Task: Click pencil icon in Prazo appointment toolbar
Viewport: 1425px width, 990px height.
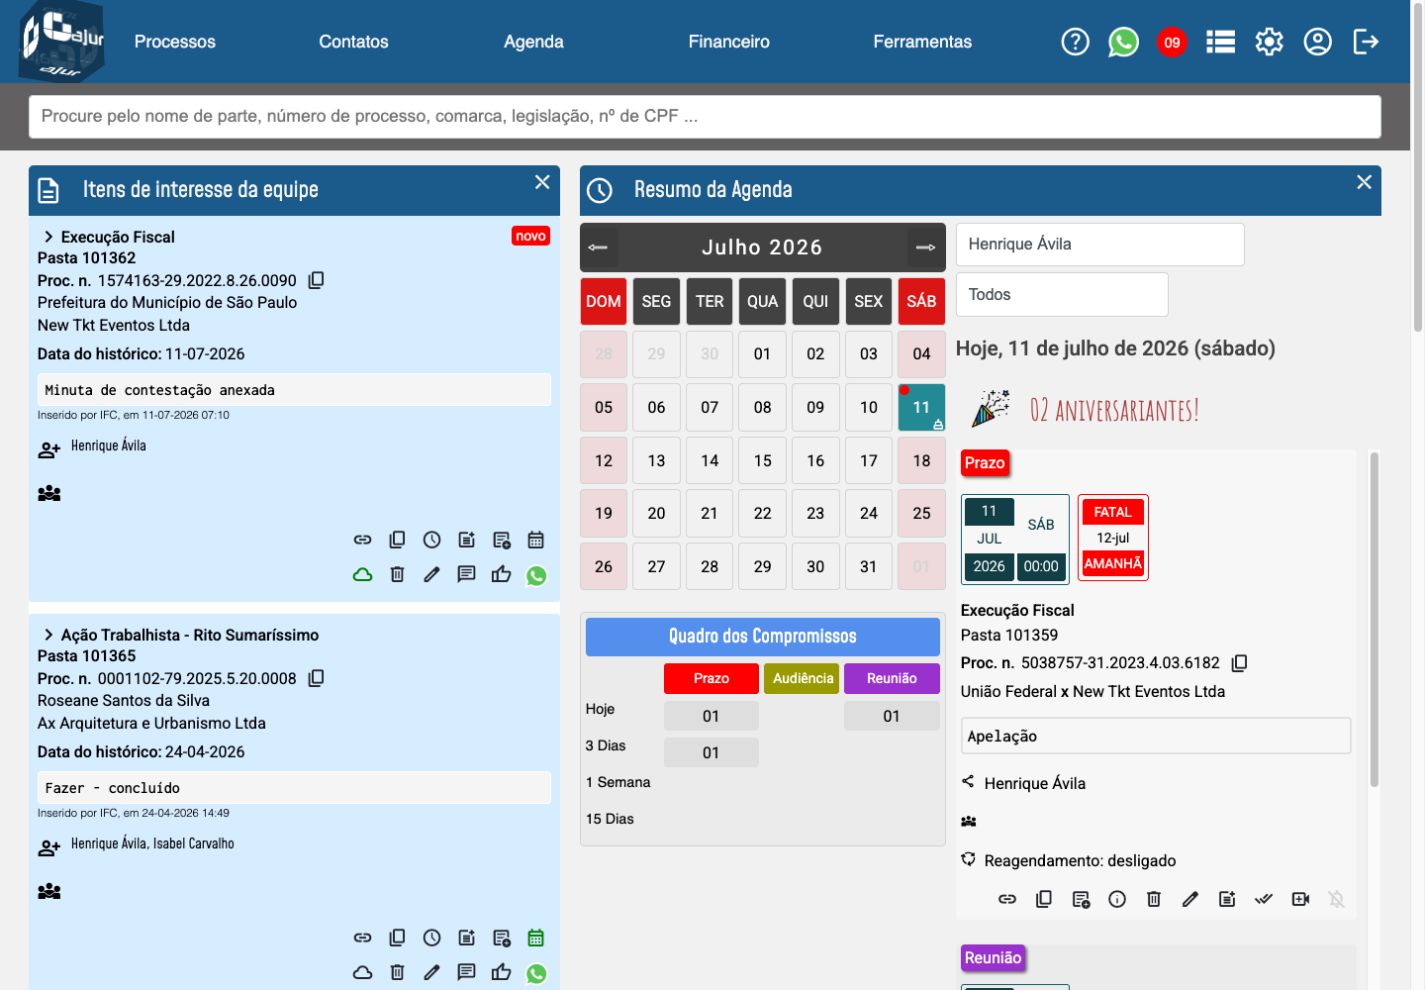Action: pyautogui.click(x=1190, y=899)
